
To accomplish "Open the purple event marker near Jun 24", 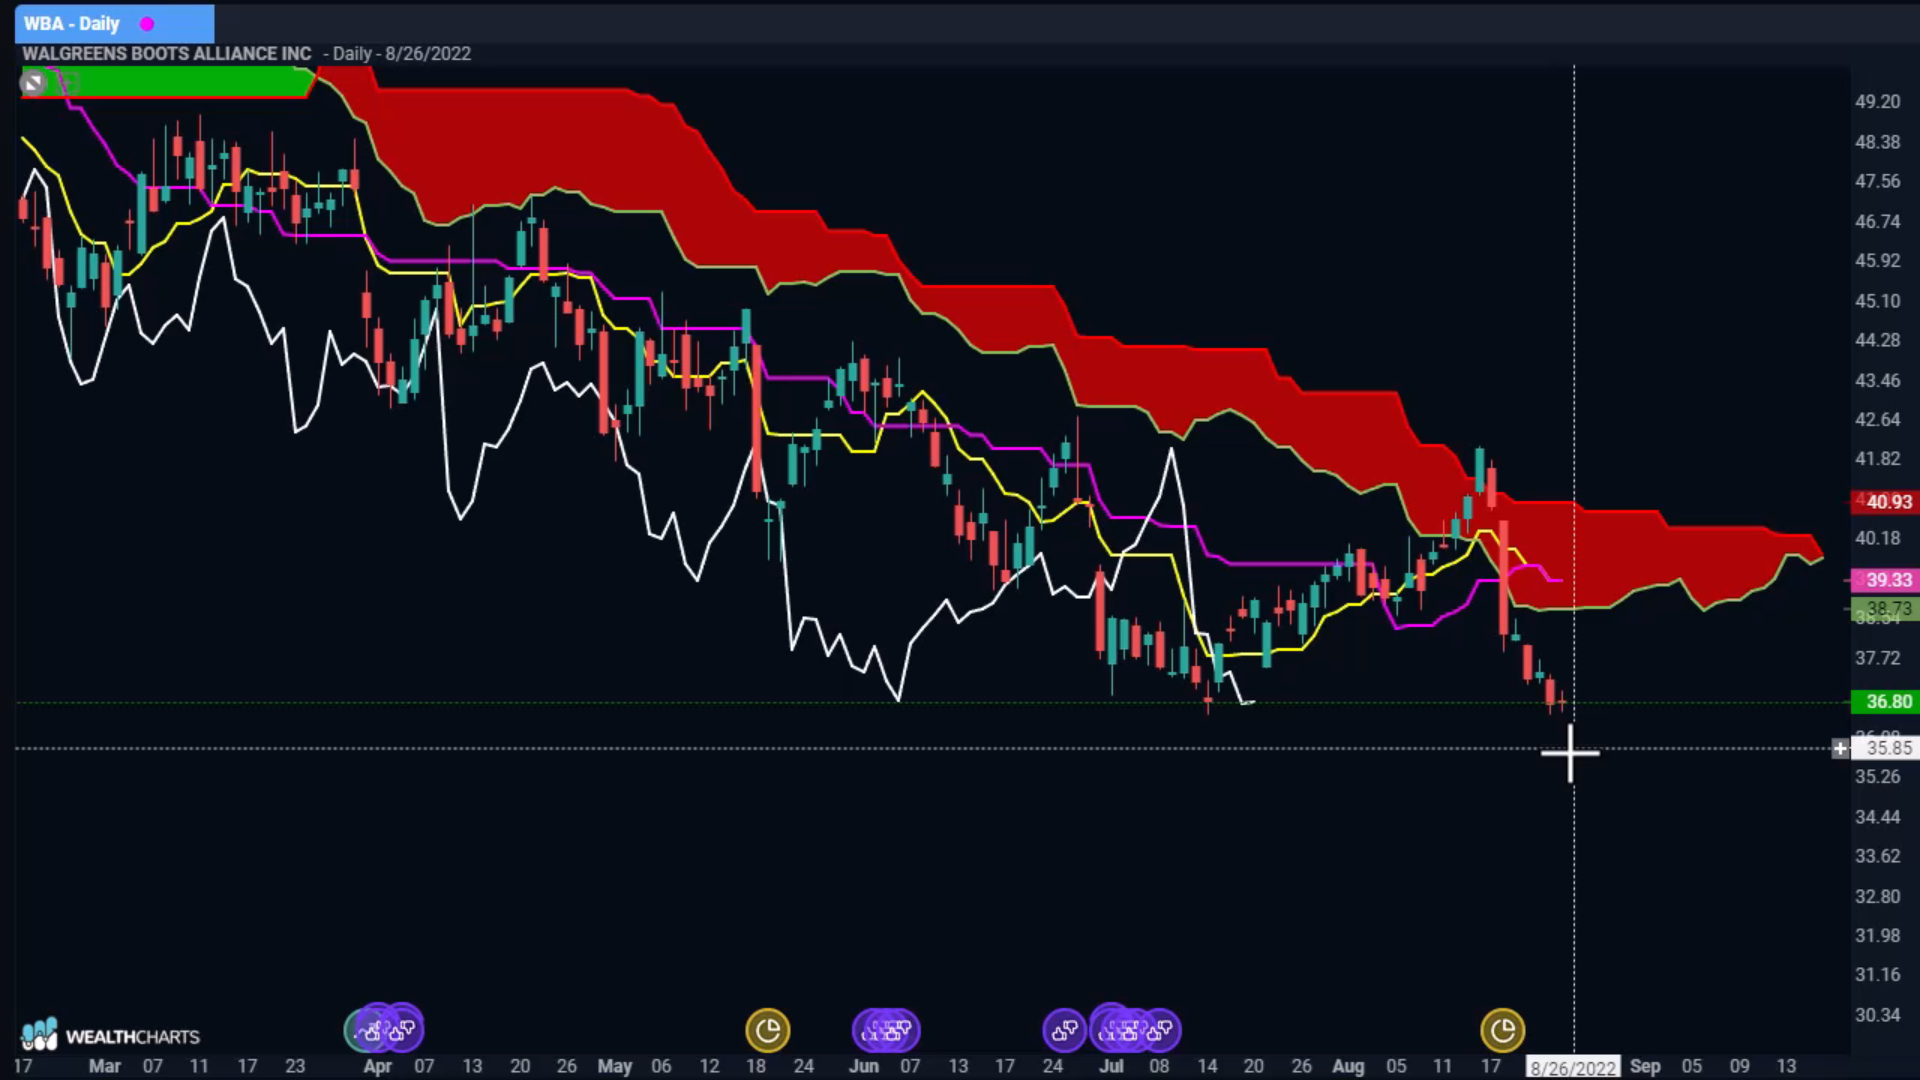I will pos(1064,1029).
